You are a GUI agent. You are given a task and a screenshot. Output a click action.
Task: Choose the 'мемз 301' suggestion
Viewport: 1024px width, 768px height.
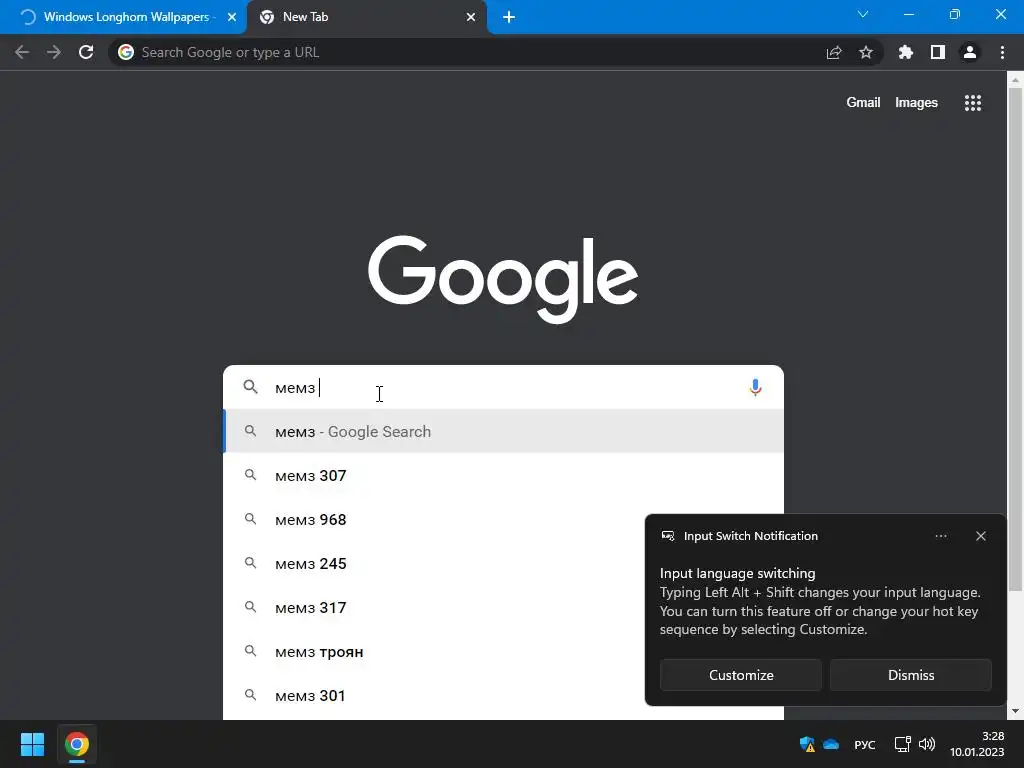(x=434, y=696)
